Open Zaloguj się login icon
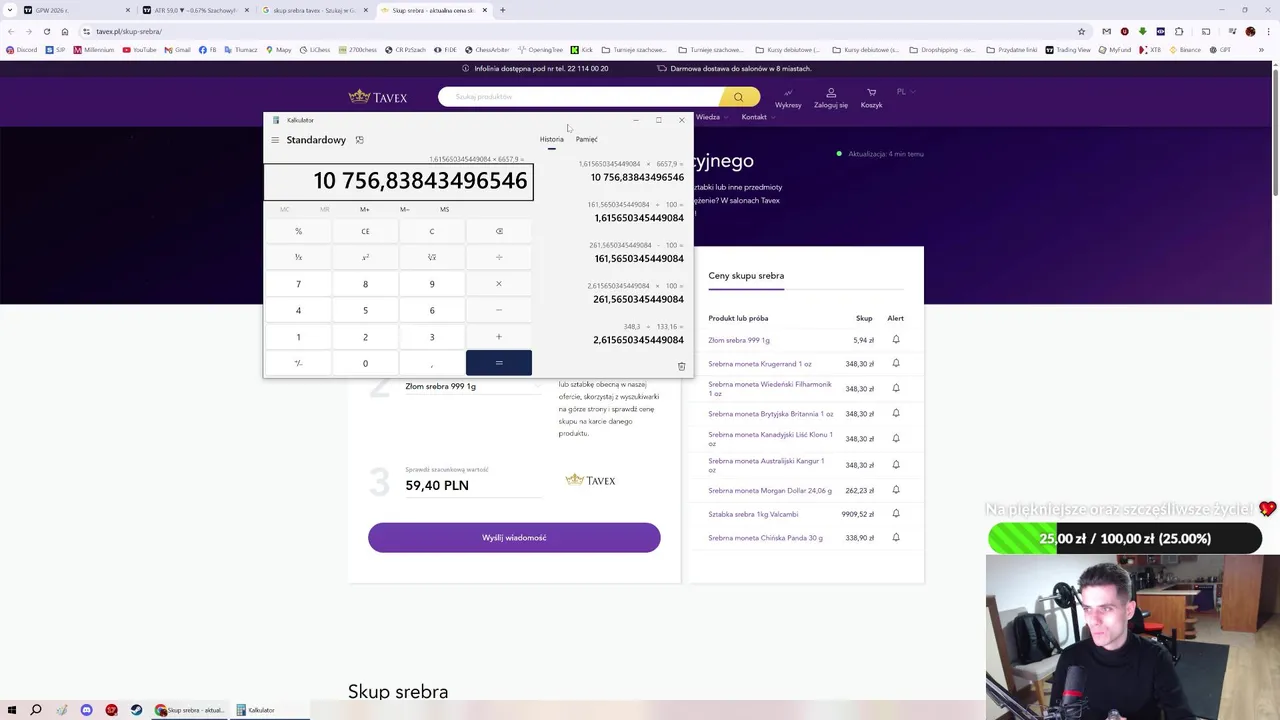 pyautogui.click(x=830, y=98)
